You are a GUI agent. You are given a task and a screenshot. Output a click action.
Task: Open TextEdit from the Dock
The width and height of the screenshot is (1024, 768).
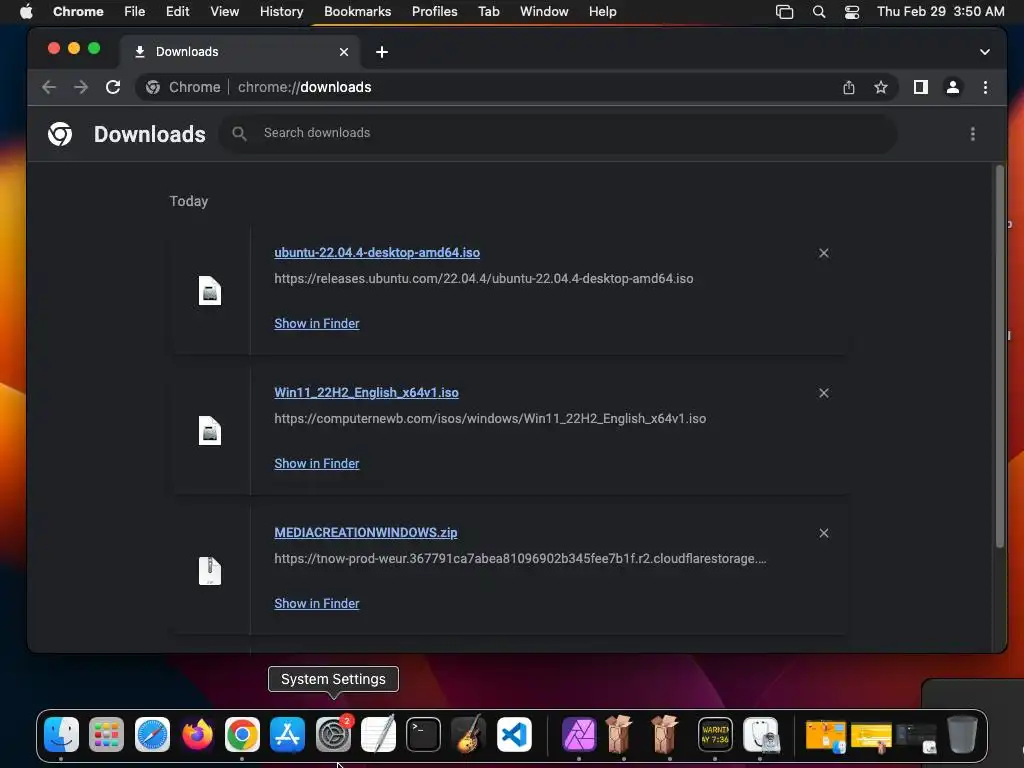(x=378, y=735)
